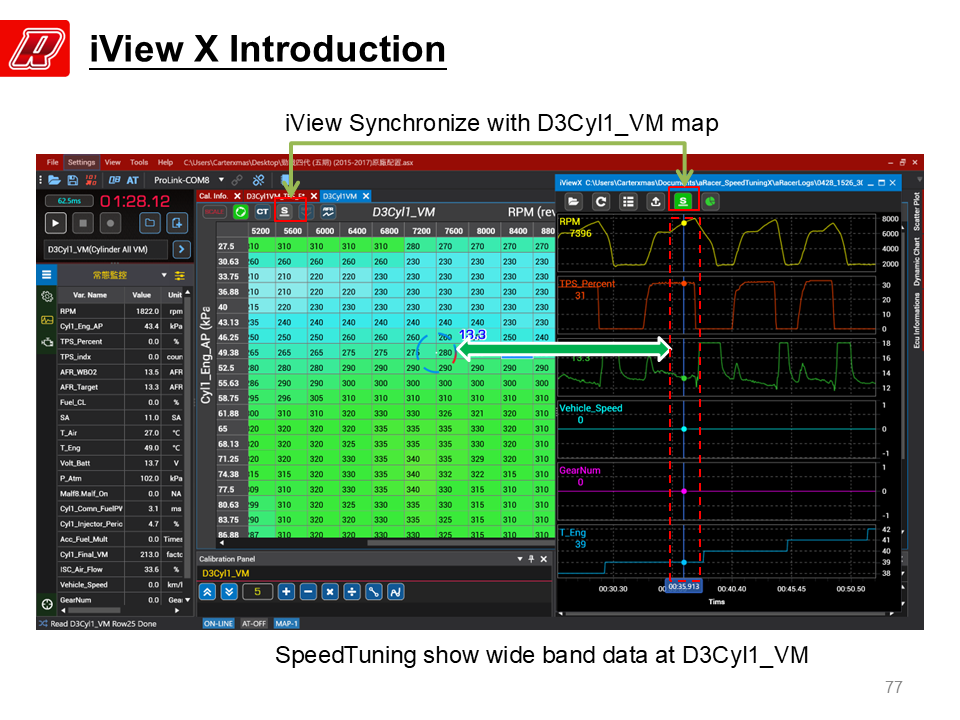Toggle the green S sync button in iViewX
The image size is (960, 720).
[683, 201]
